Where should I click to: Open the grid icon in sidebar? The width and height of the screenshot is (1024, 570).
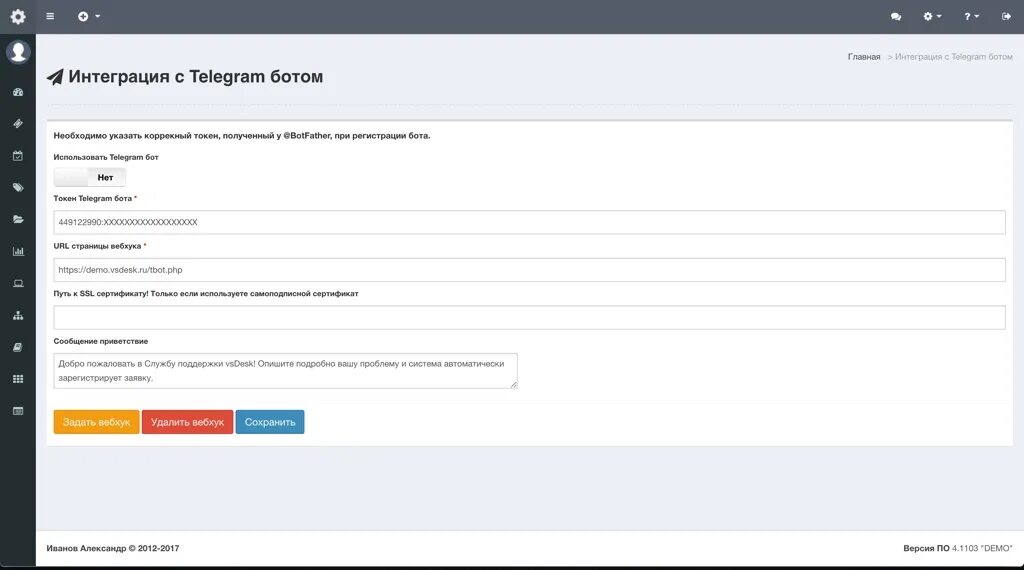tap(18, 379)
